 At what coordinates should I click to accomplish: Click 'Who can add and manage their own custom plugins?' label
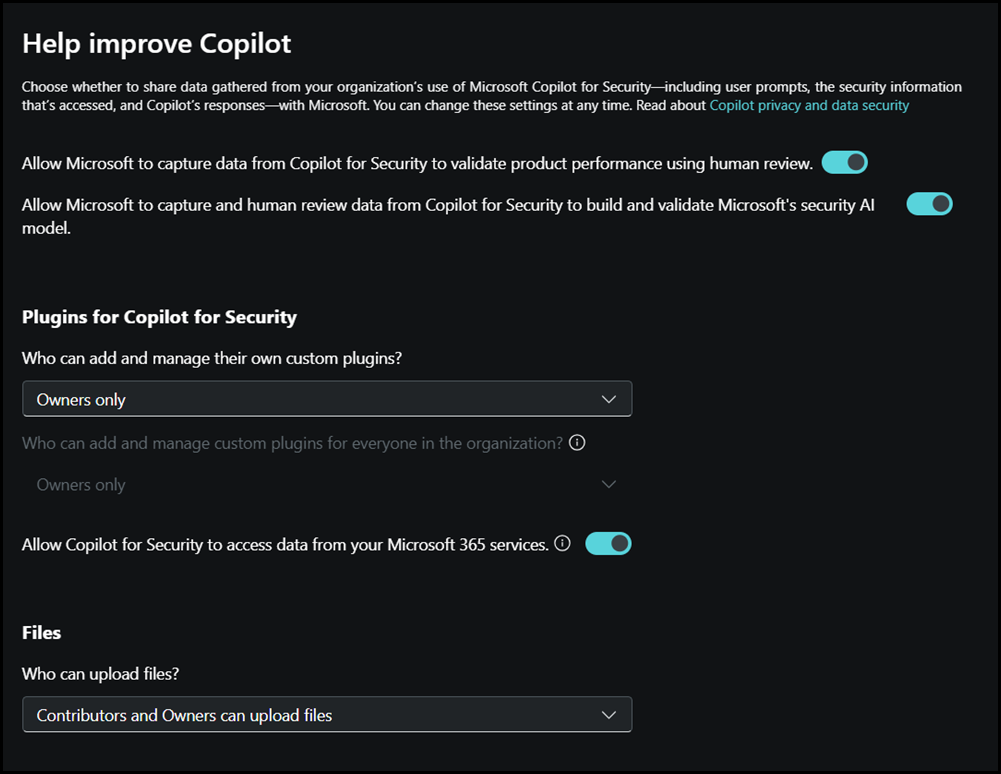pos(219,358)
